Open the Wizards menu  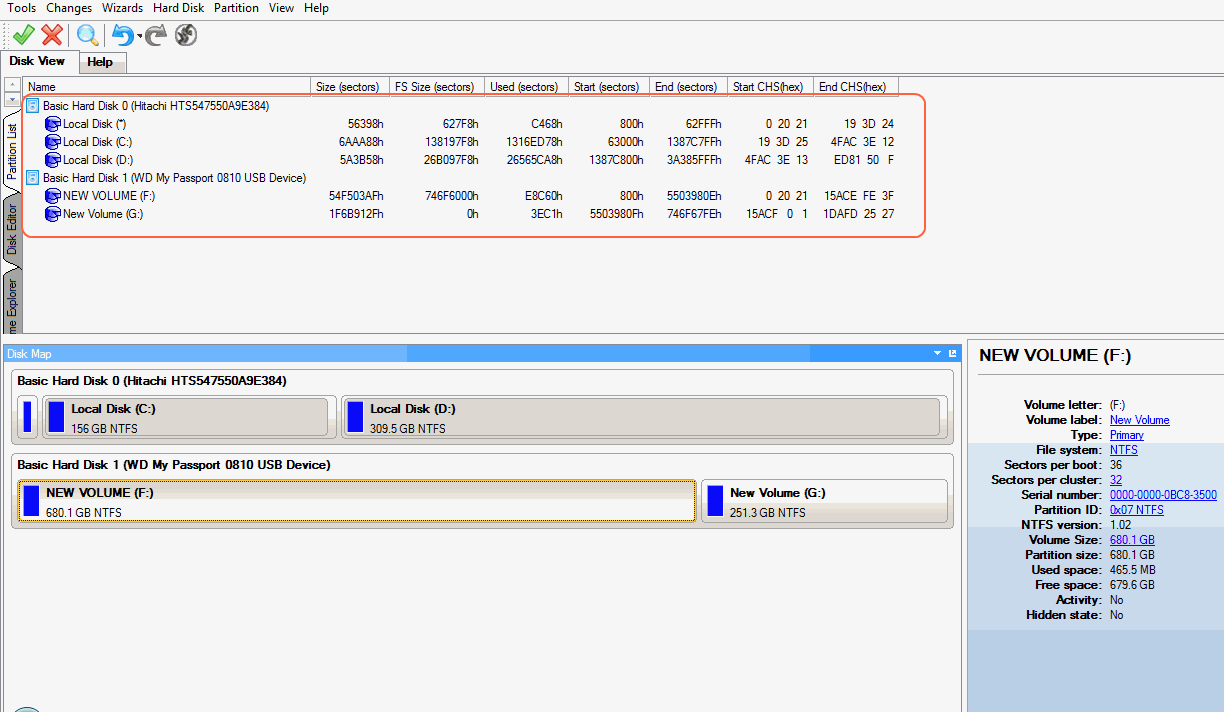[x=122, y=8]
